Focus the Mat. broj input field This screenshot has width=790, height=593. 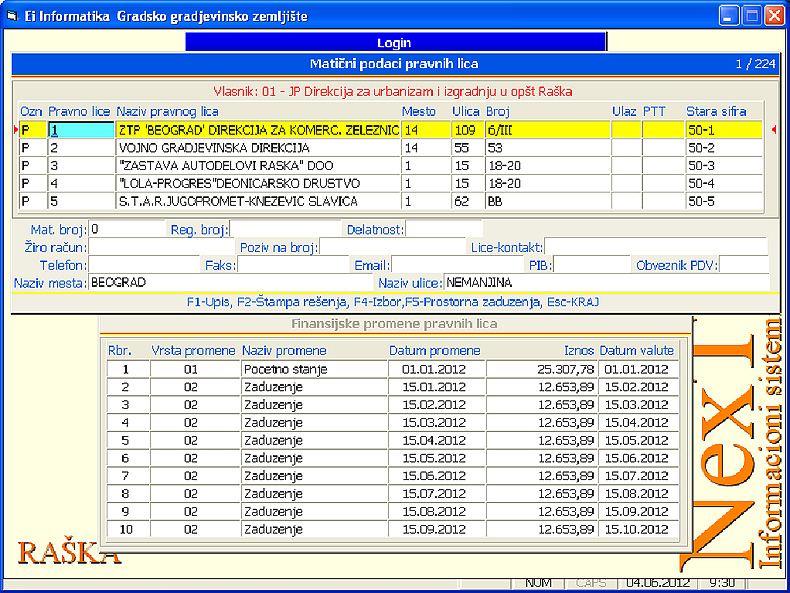(x=127, y=230)
